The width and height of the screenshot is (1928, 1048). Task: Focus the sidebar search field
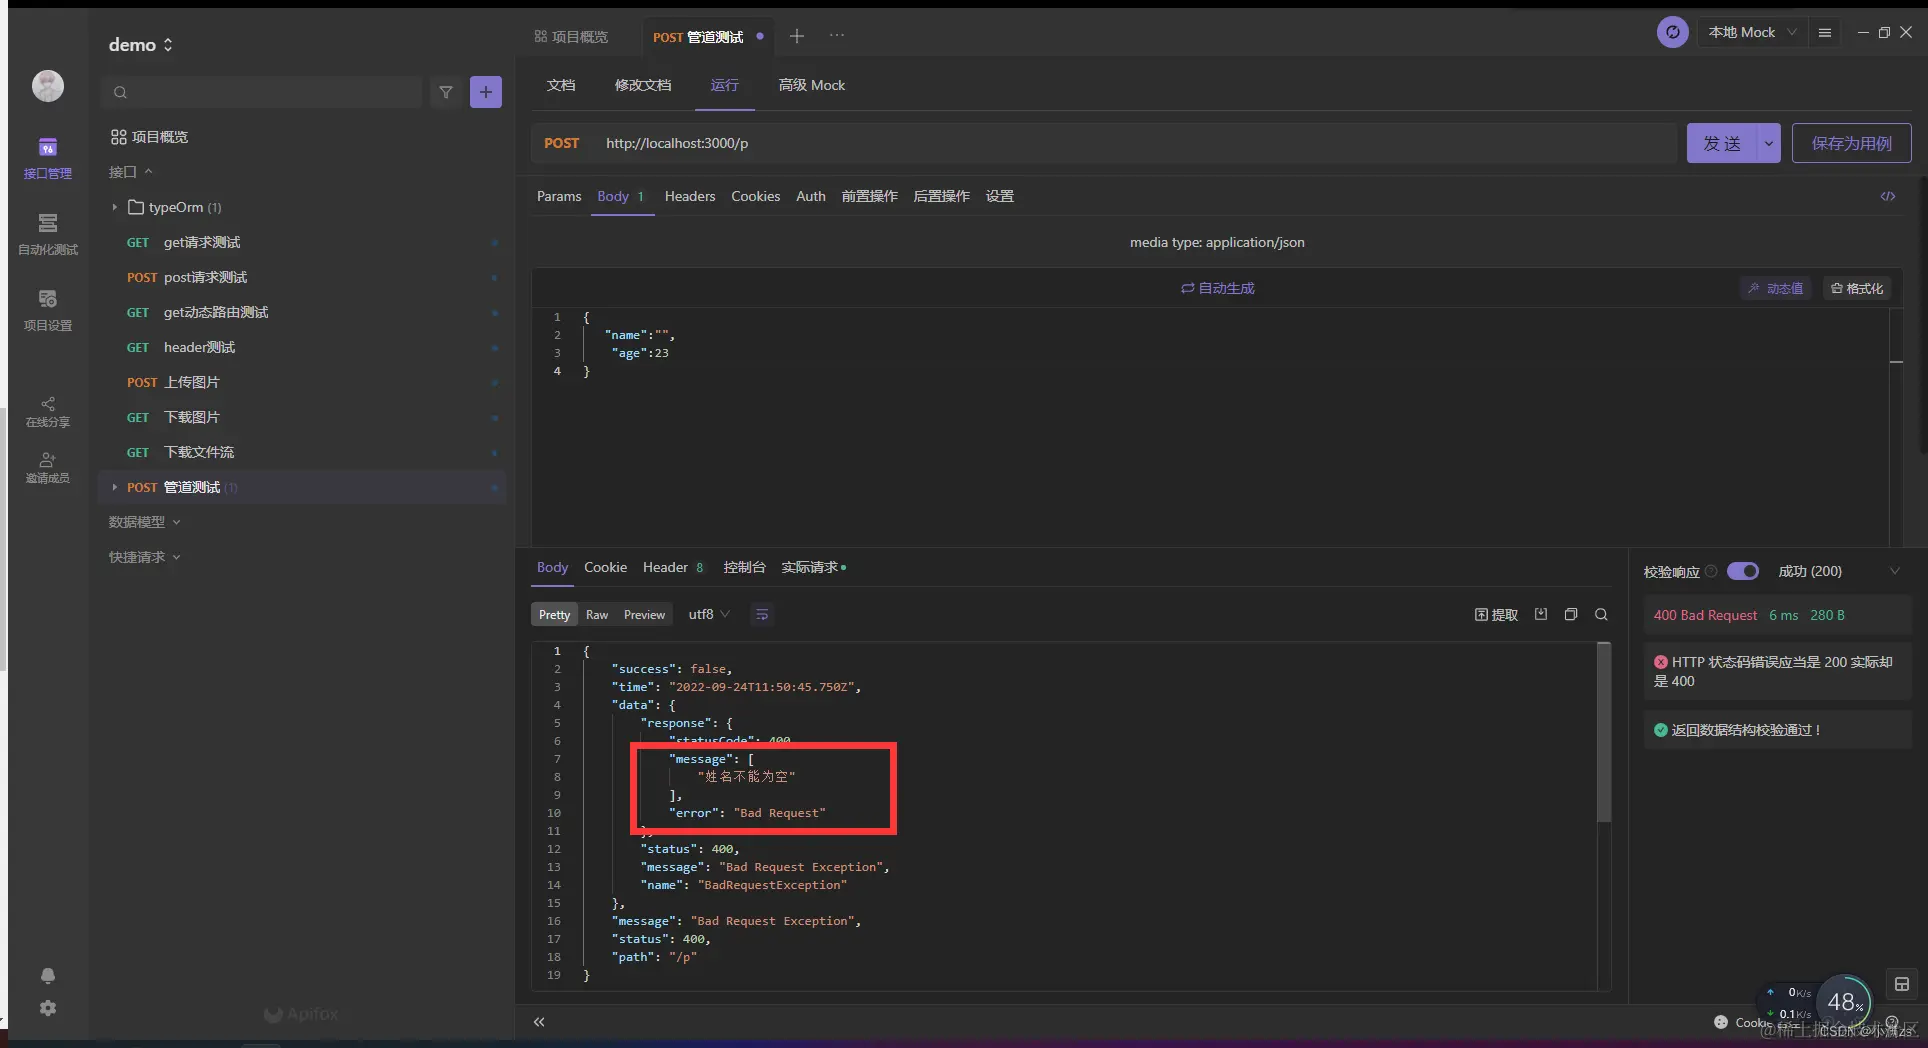(262, 92)
